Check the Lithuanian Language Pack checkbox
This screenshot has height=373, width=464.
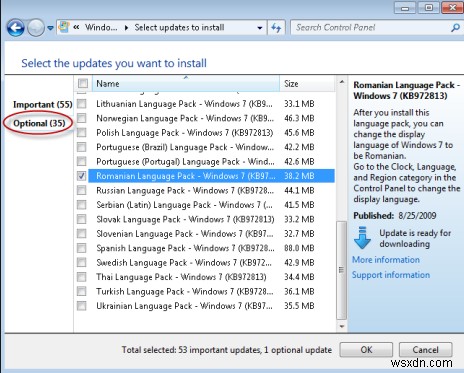click(x=81, y=104)
